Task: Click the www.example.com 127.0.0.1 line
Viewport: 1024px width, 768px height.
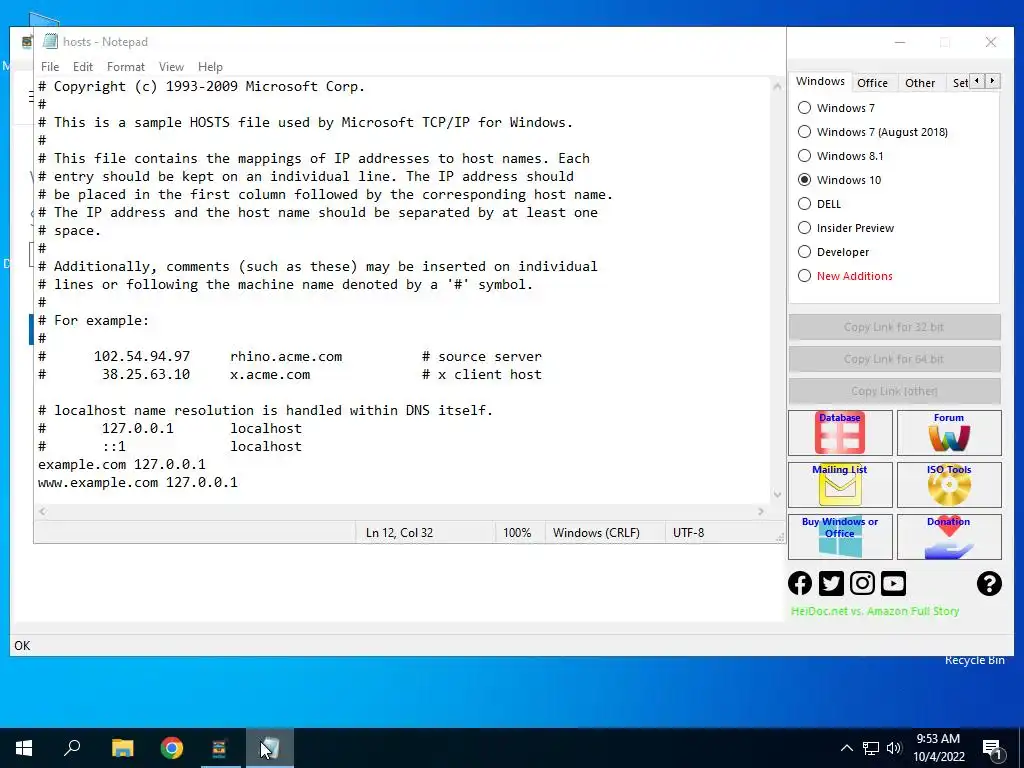Action: 138,482
